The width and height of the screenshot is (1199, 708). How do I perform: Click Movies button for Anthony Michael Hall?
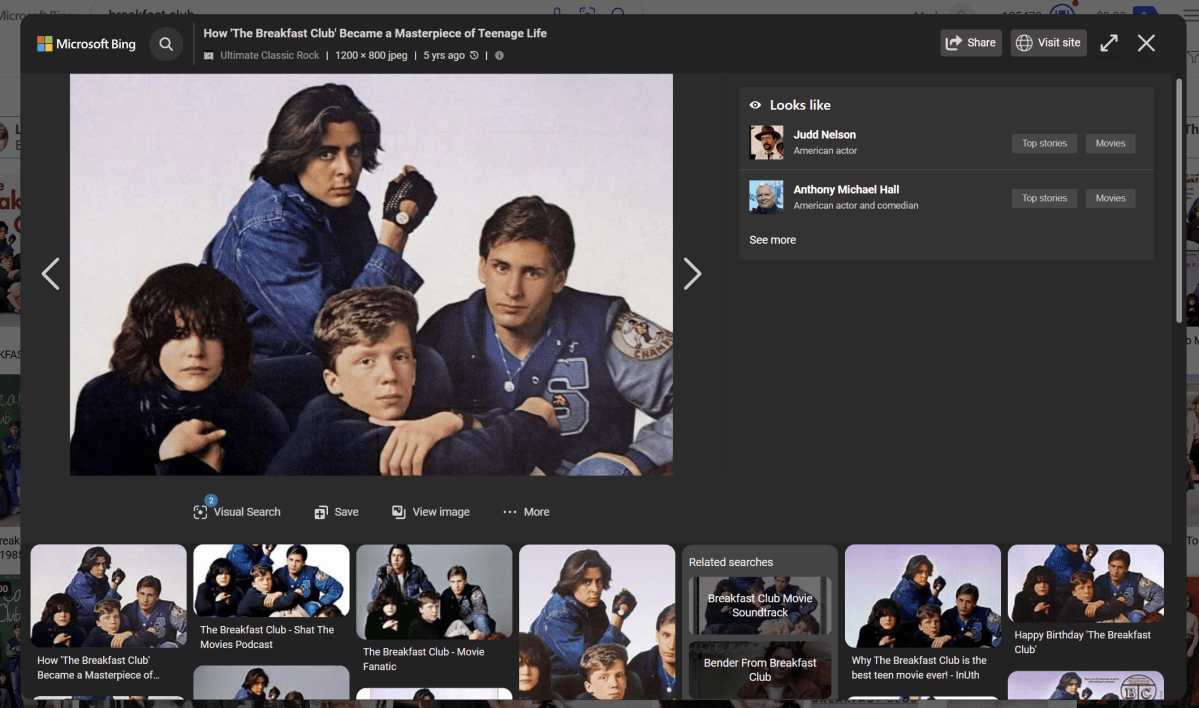1110,198
